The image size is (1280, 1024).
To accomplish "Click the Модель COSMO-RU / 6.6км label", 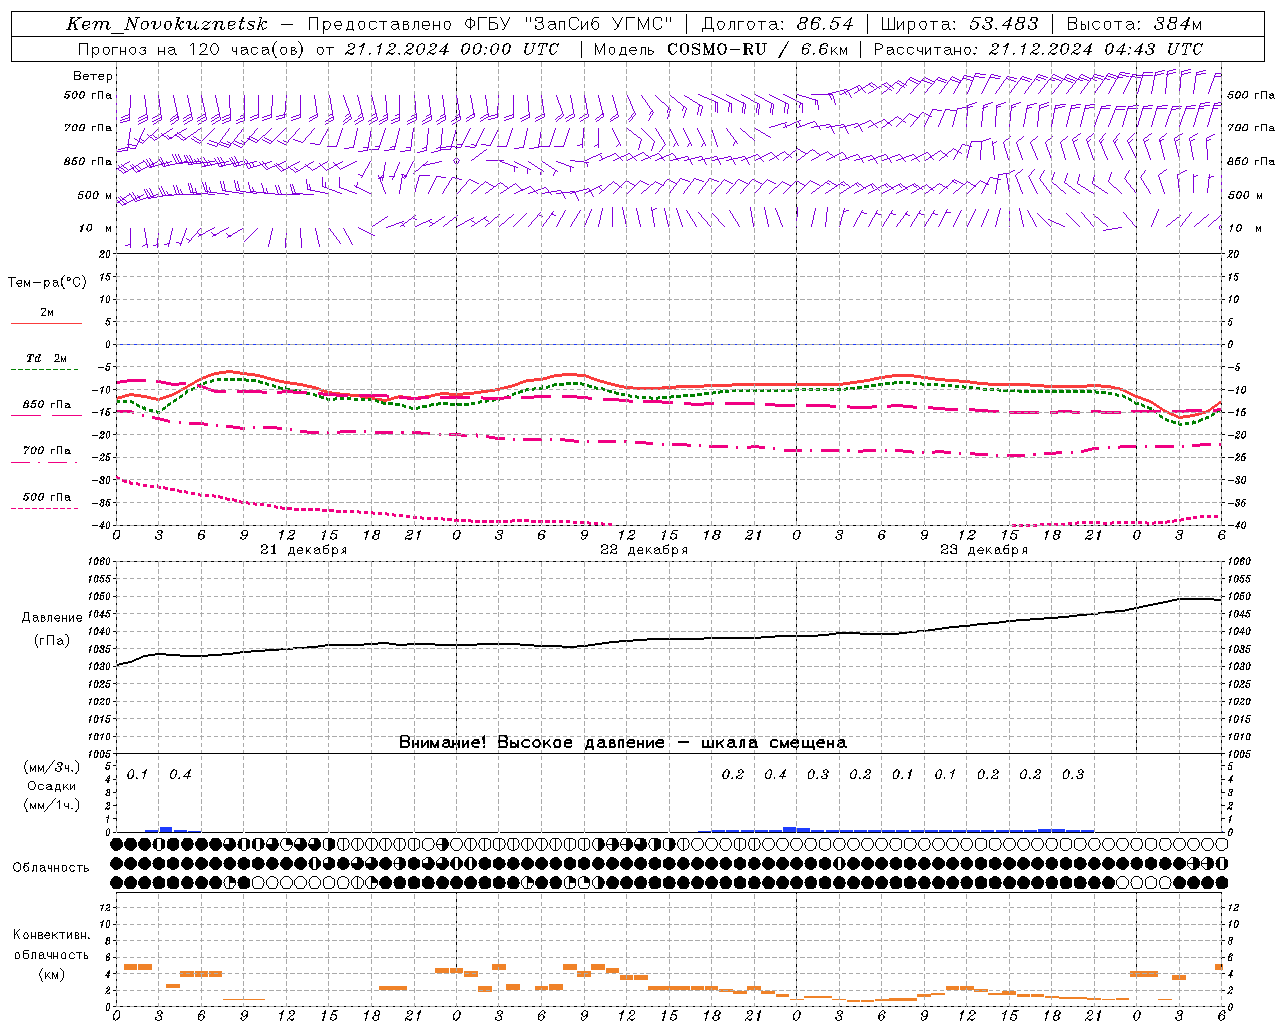I will click(721, 49).
